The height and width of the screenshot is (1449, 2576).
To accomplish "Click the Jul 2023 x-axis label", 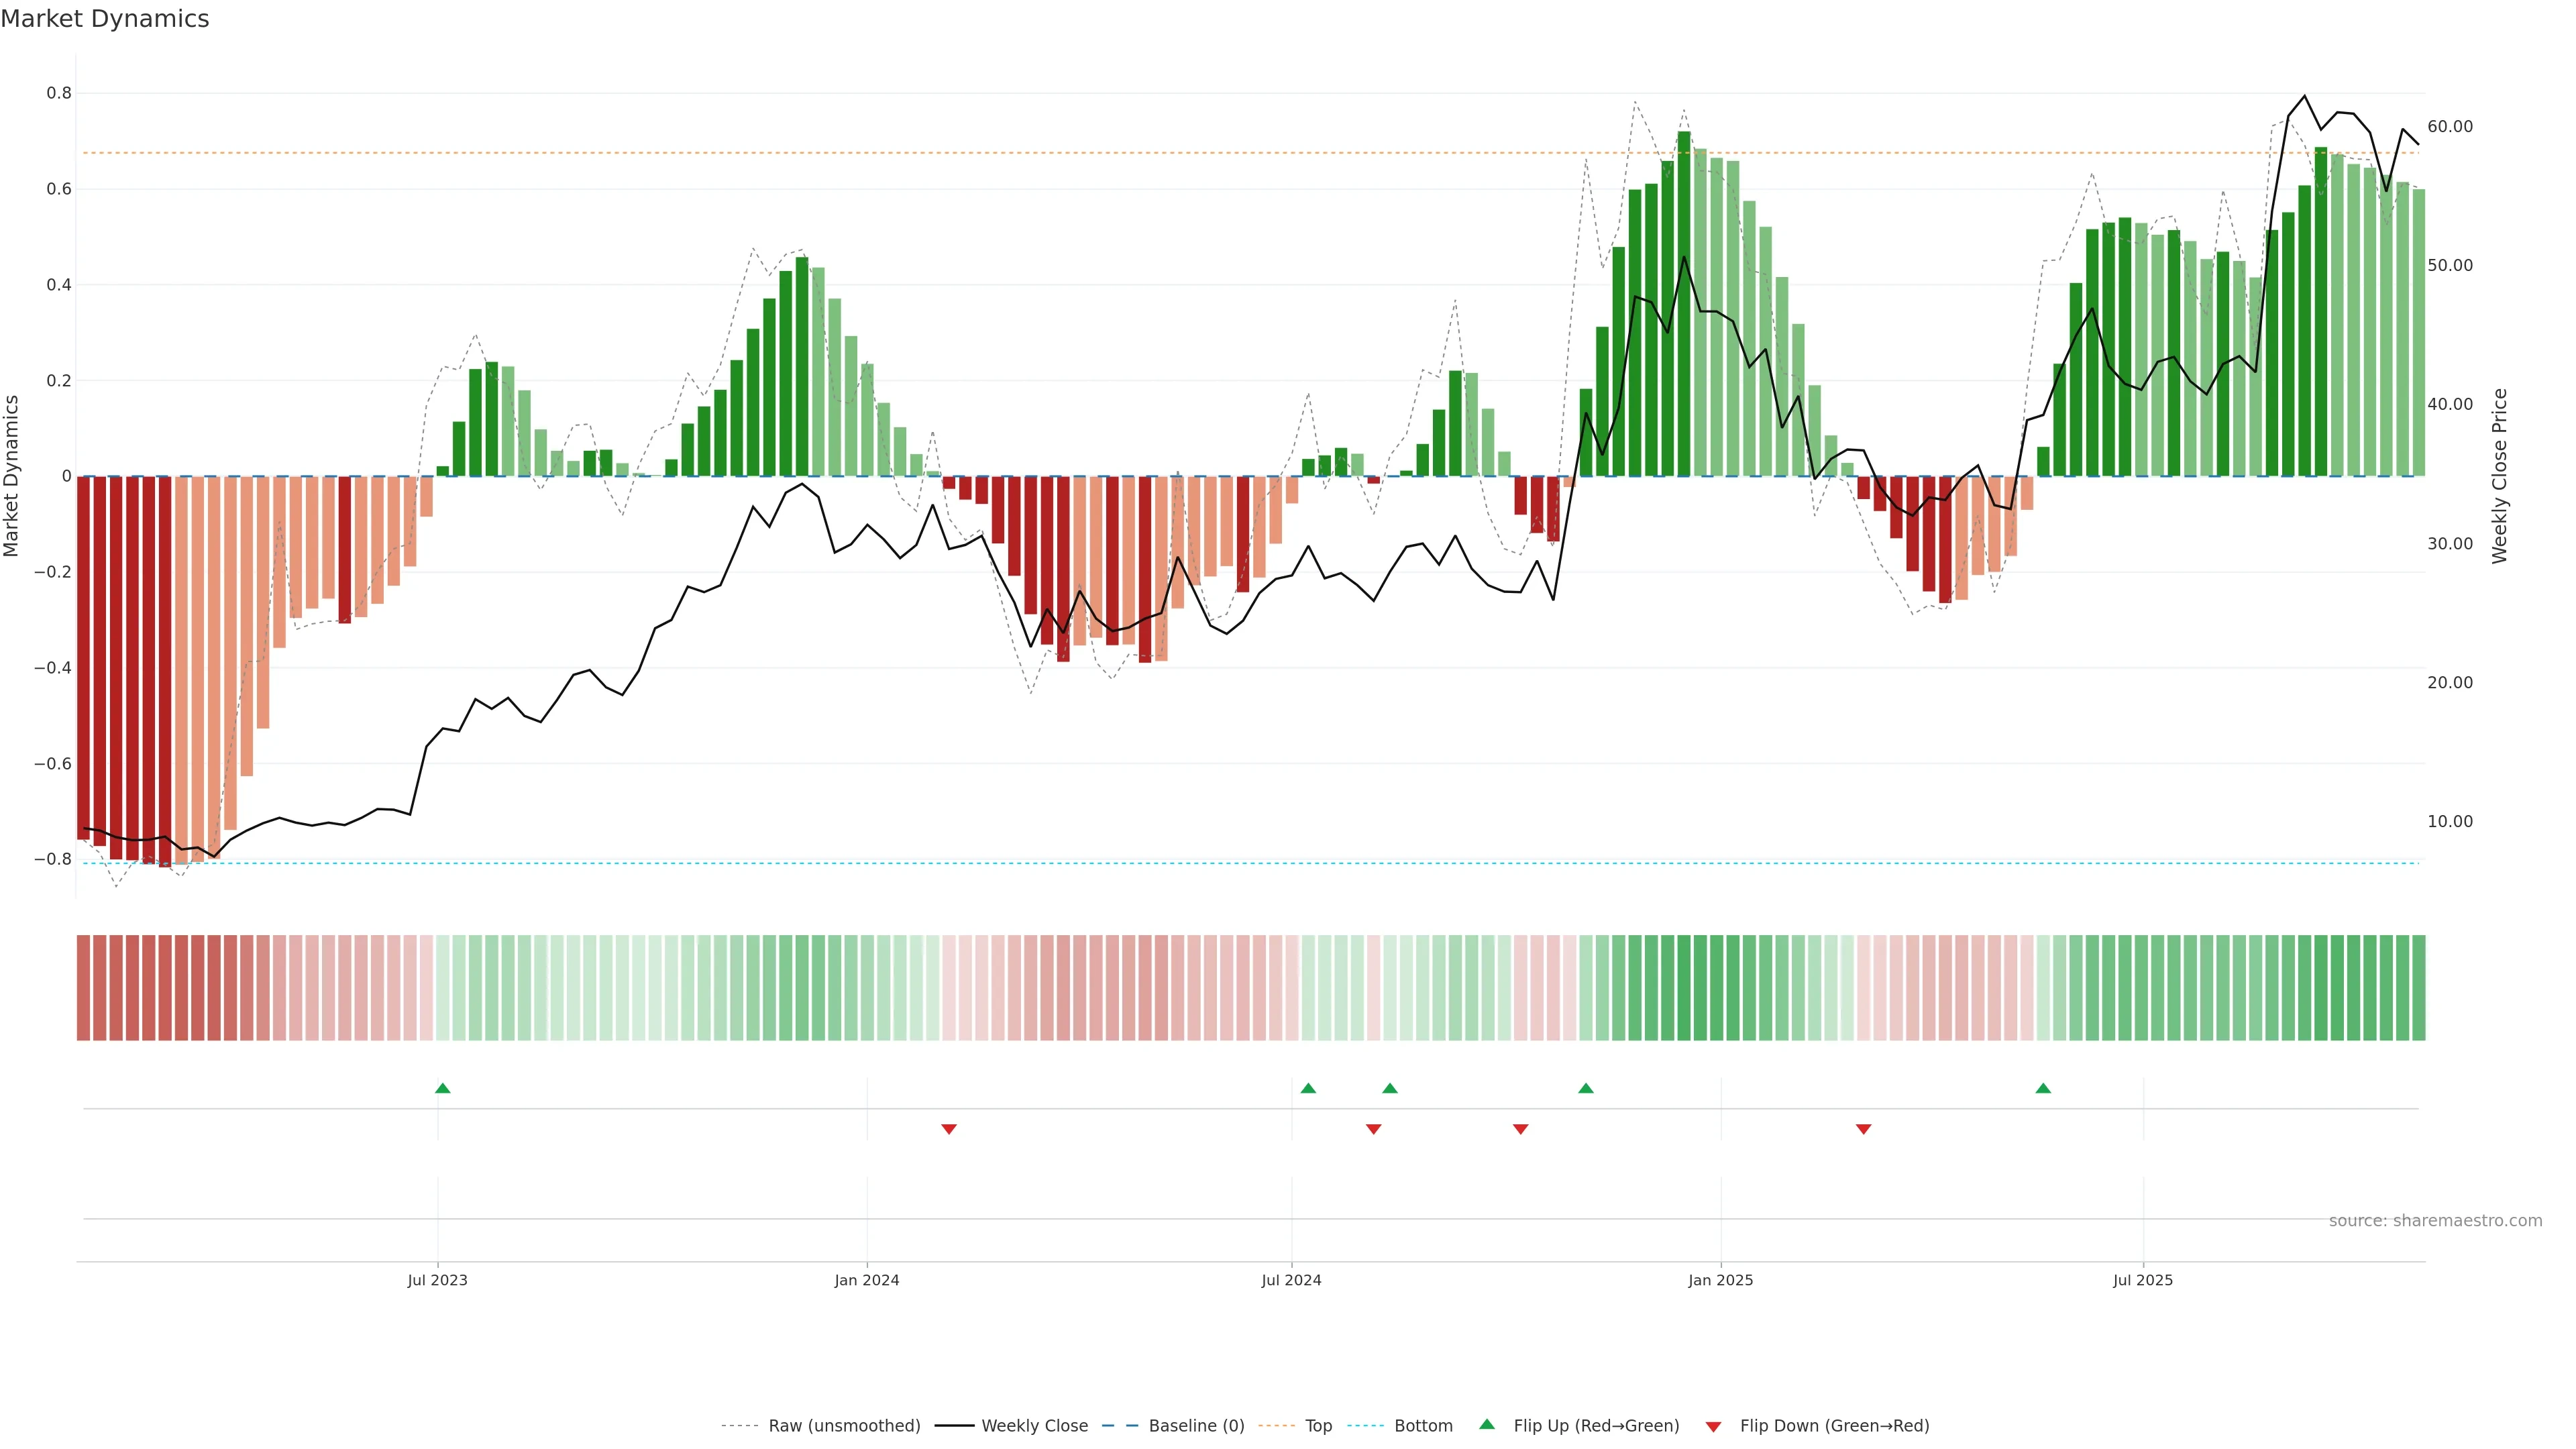I will [437, 1280].
